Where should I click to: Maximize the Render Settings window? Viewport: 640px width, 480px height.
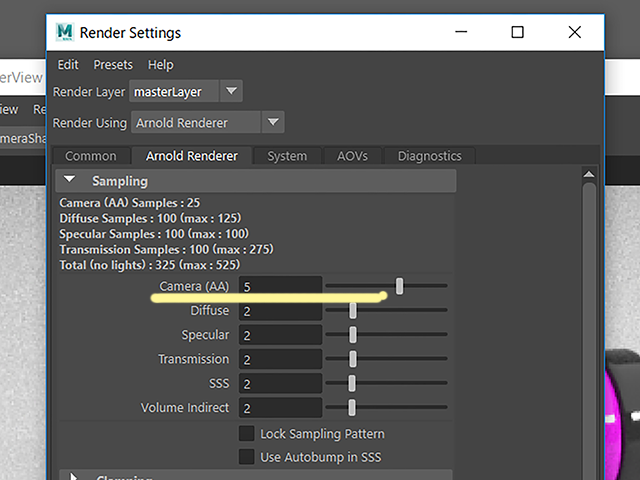[x=518, y=32]
